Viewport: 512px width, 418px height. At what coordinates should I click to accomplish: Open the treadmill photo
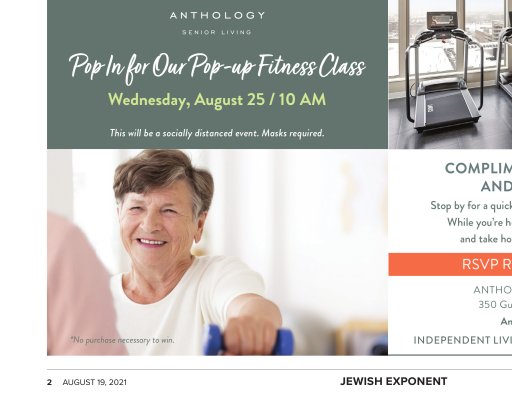pyautogui.click(x=450, y=74)
